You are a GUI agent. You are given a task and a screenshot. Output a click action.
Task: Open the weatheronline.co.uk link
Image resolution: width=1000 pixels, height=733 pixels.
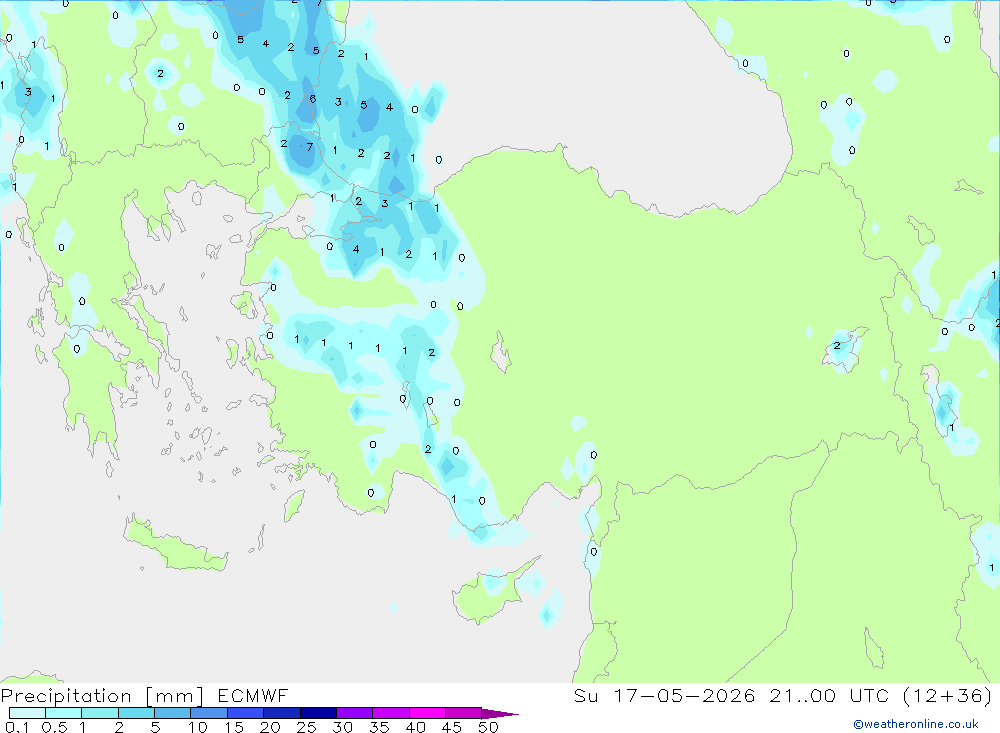[x=916, y=724]
